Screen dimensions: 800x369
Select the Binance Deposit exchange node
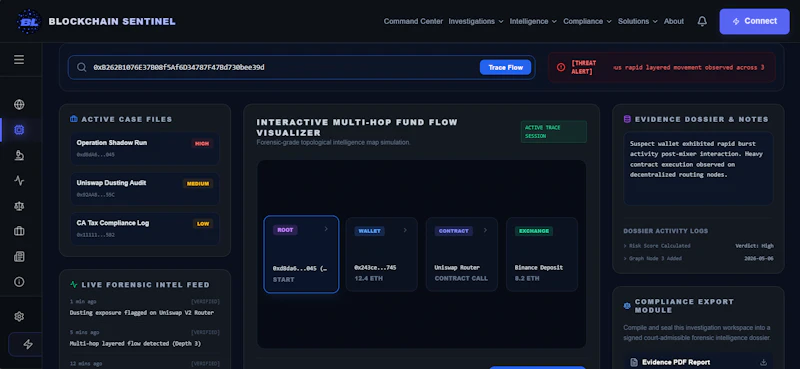point(542,254)
